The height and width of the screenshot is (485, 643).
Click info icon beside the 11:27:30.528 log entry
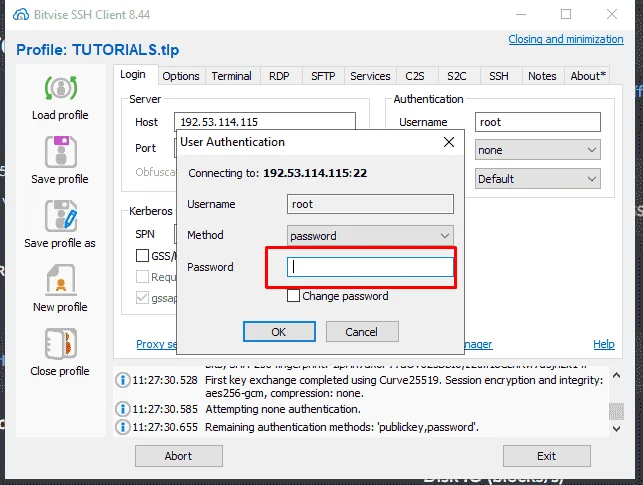pos(122,380)
